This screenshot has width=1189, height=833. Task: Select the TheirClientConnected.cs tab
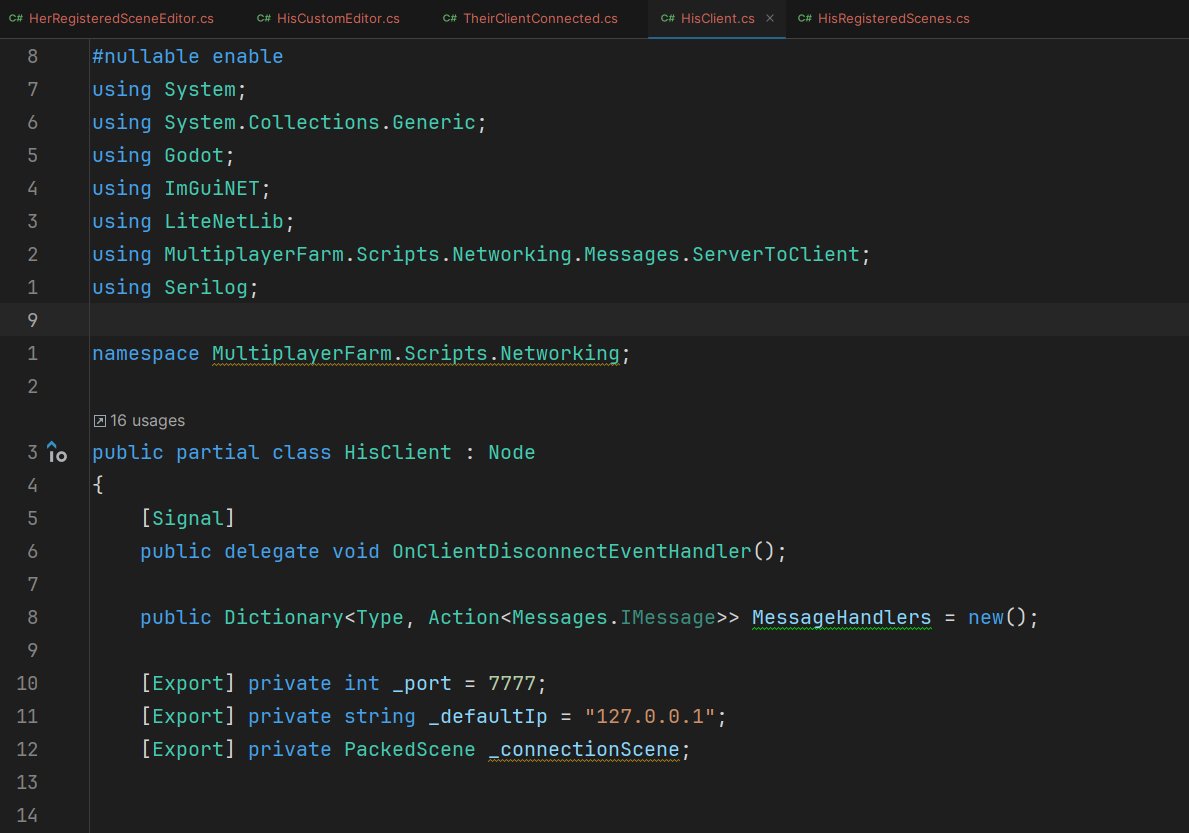(530, 18)
